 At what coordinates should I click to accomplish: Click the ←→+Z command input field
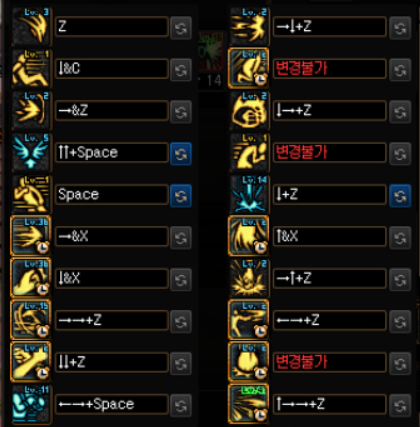coord(330,320)
